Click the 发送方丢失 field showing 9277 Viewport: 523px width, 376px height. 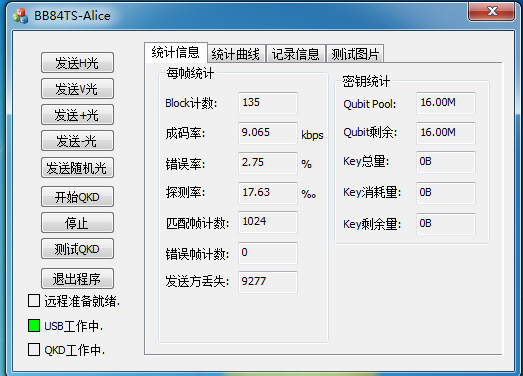coord(268,282)
